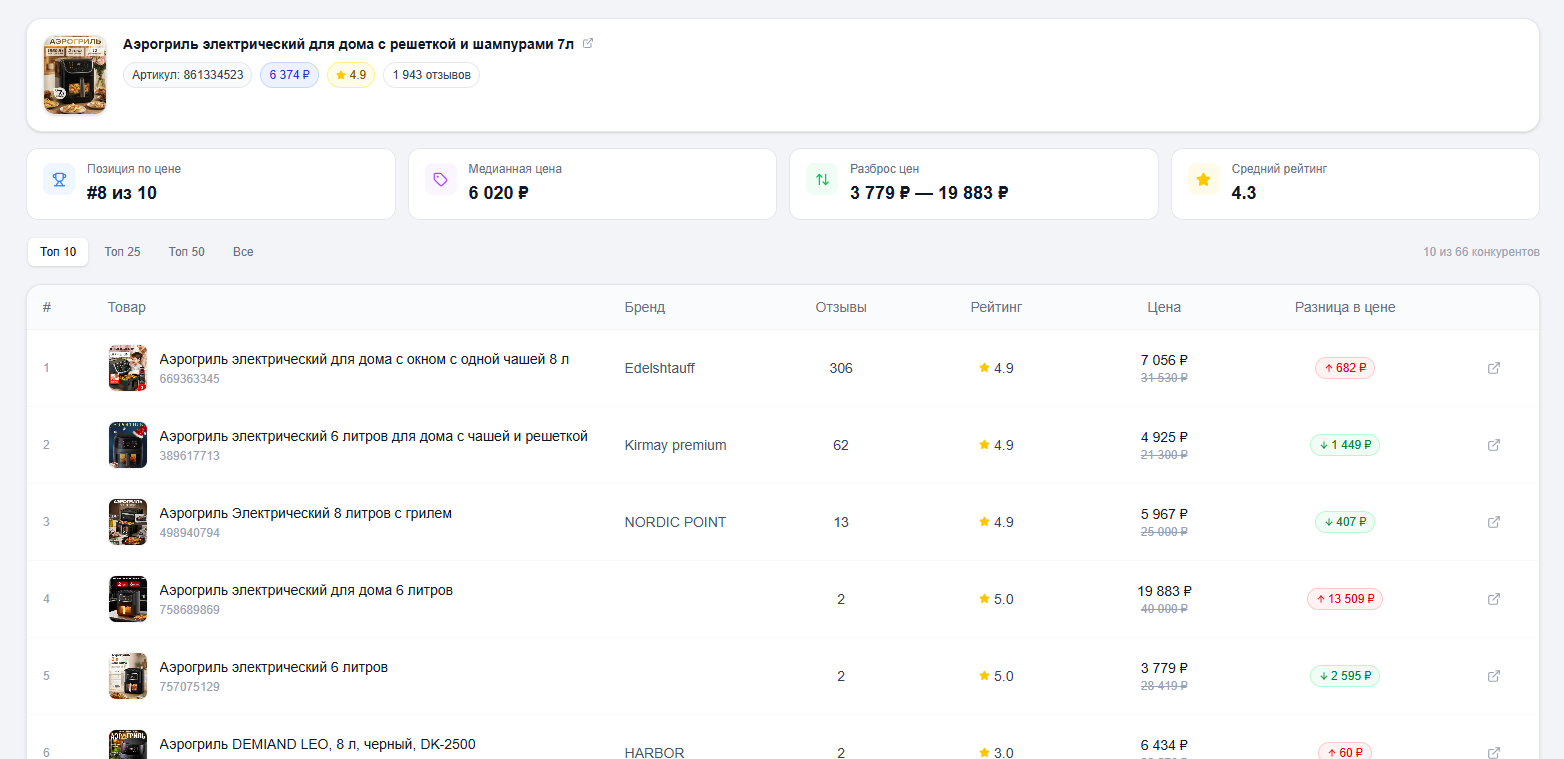
Task: Click brand name Edelshtauff
Action: (x=660, y=368)
